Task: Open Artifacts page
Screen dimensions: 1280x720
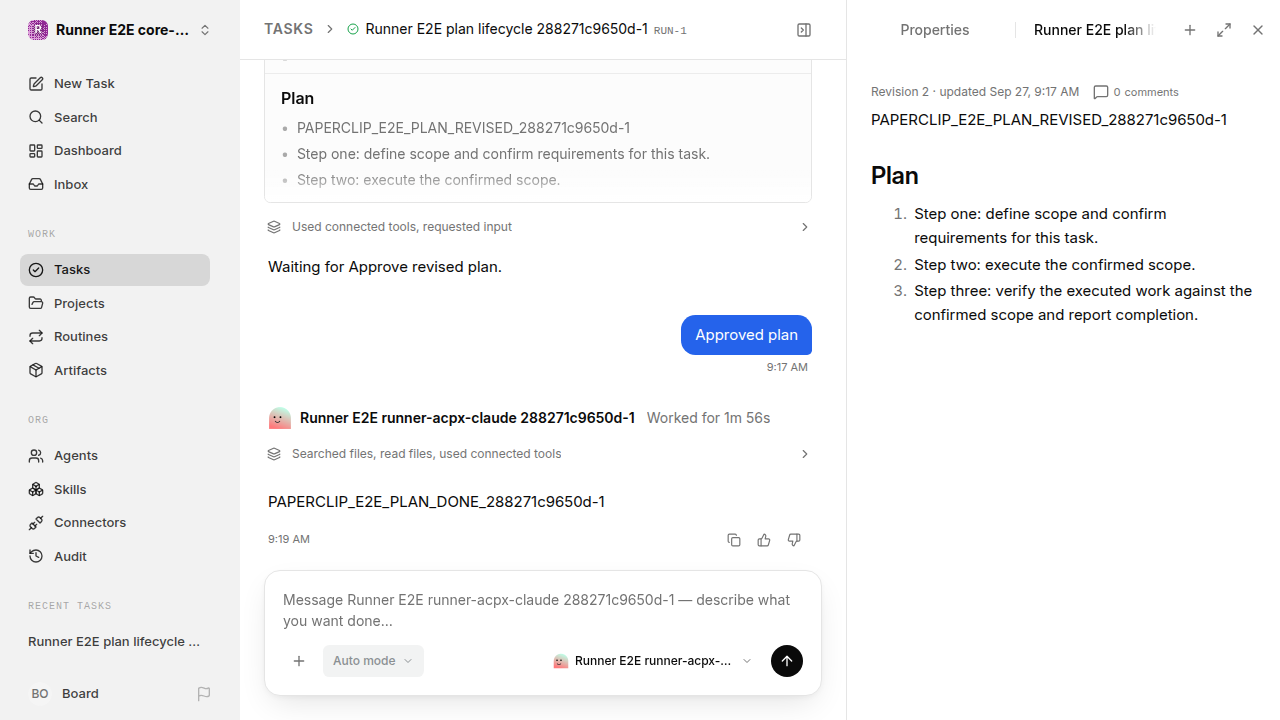Action: [x=115, y=371]
